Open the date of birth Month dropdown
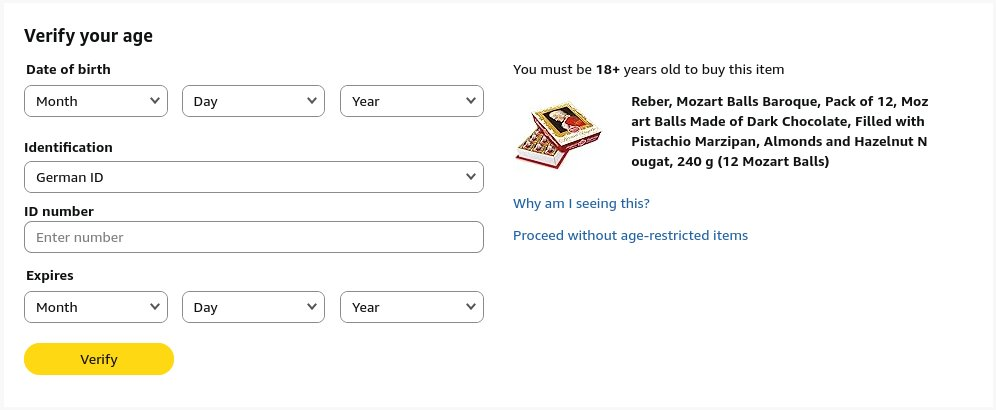Screen dimensions: 996x410 [95, 101]
